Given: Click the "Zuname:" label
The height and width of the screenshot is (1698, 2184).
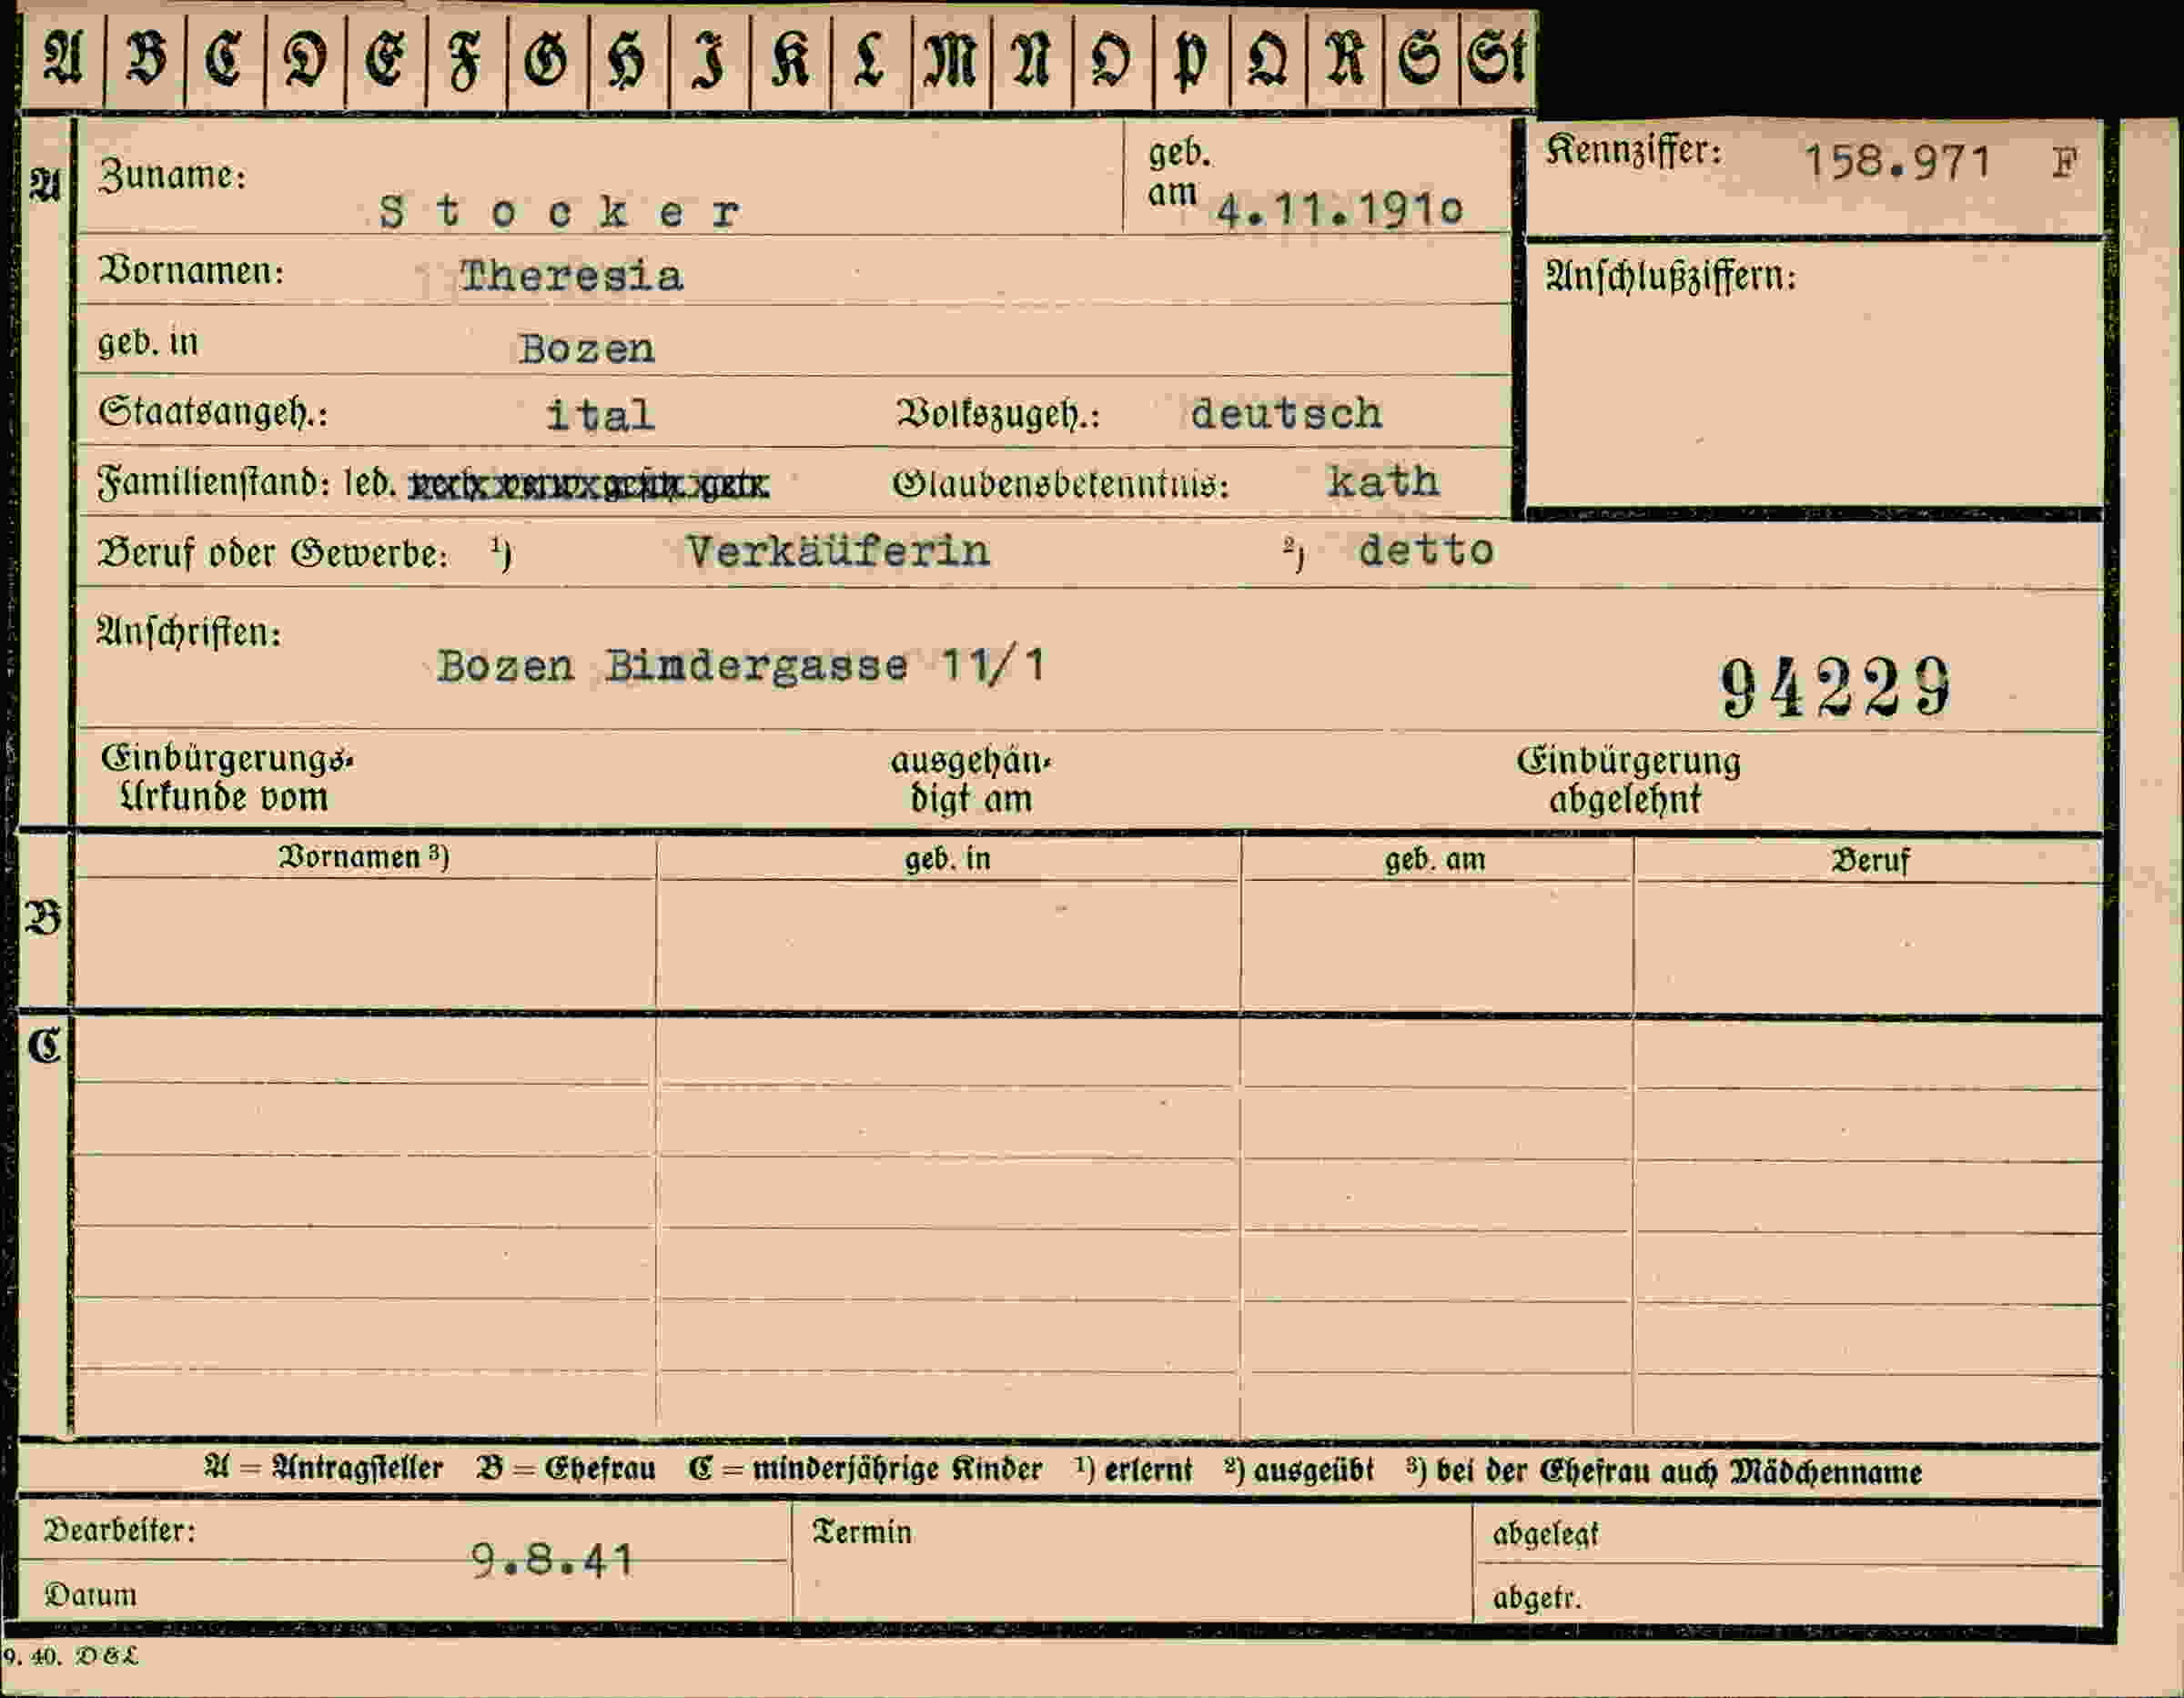Looking at the screenshot, I should point(172,175).
